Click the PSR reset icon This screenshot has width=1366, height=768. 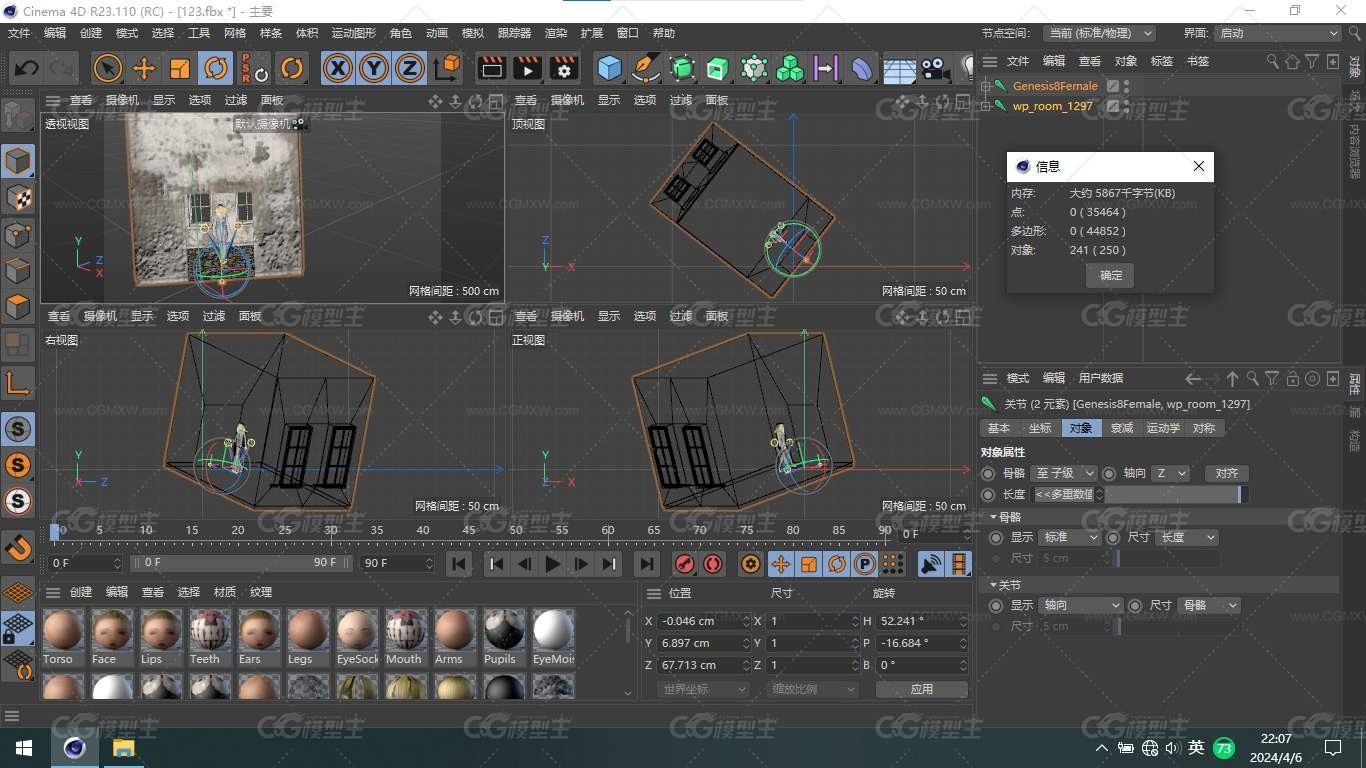[254, 68]
